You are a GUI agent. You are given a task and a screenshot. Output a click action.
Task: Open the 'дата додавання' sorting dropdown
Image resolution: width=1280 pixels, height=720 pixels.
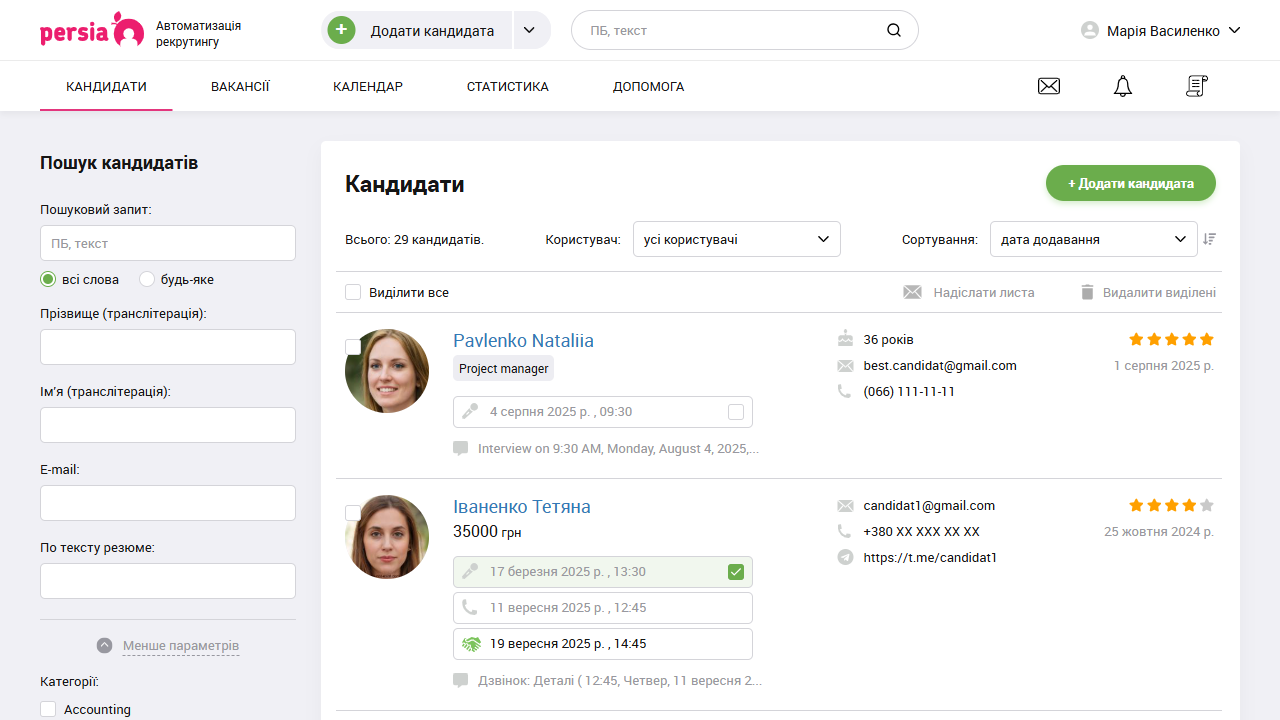(1093, 239)
